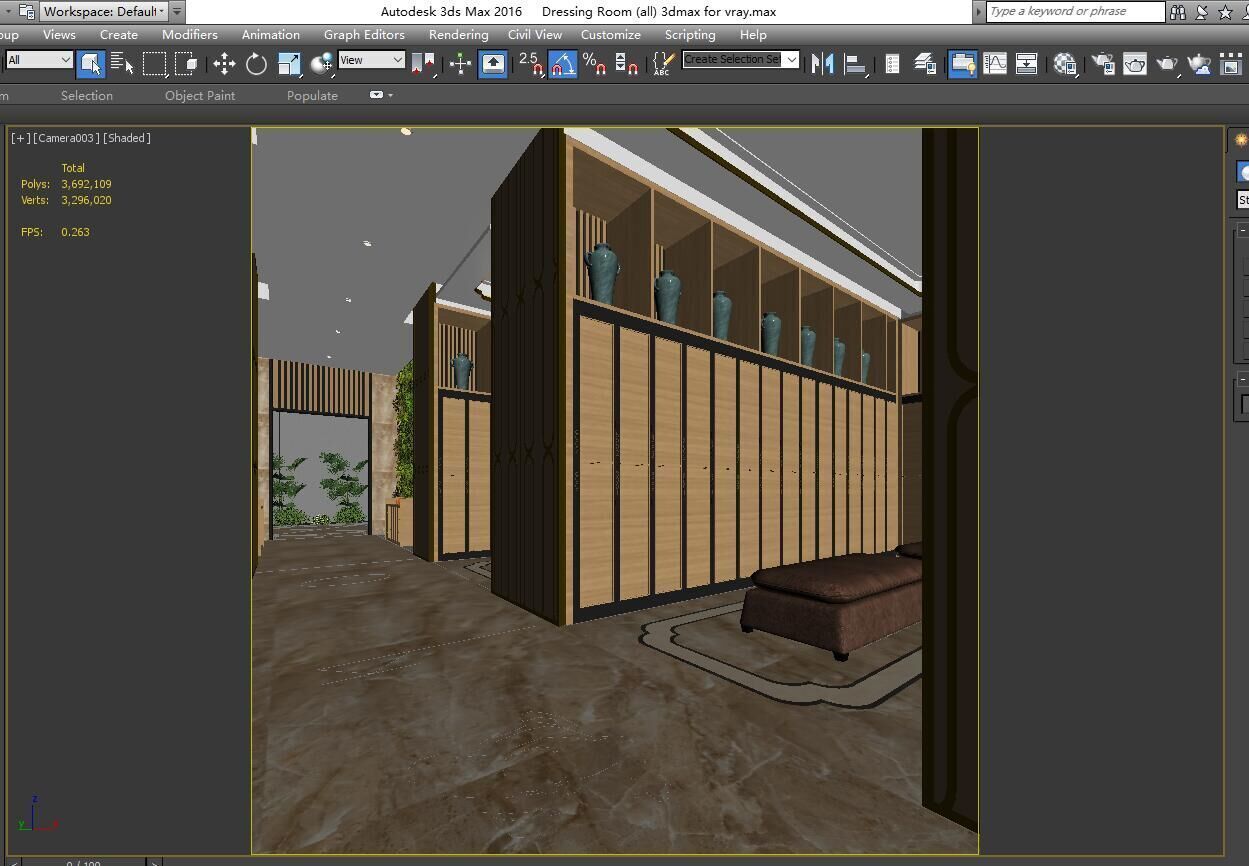Click the binoculars search icon
This screenshot has height=866, width=1249.
point(1178,12)
